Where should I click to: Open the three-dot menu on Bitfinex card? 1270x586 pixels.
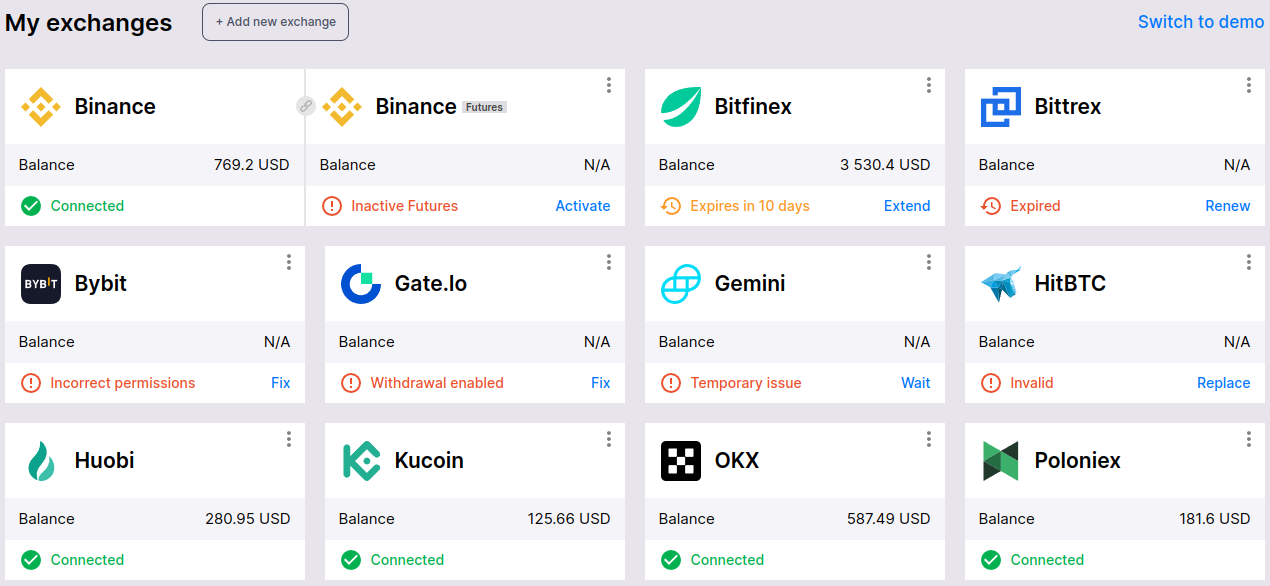(929, 85)
